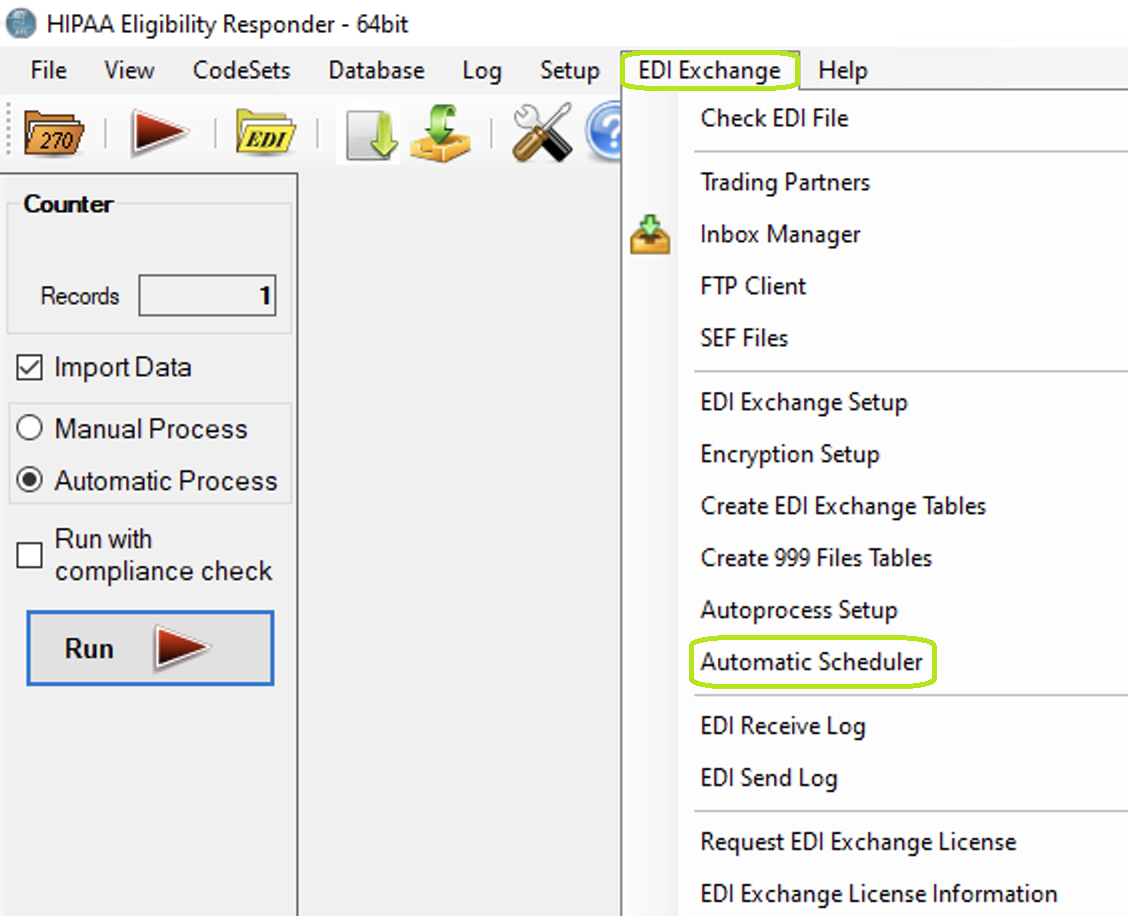Open the Automatic Scheduler menu item
Screen dimensions: 1128x916
pyautogui.click(x=812, y=662)
